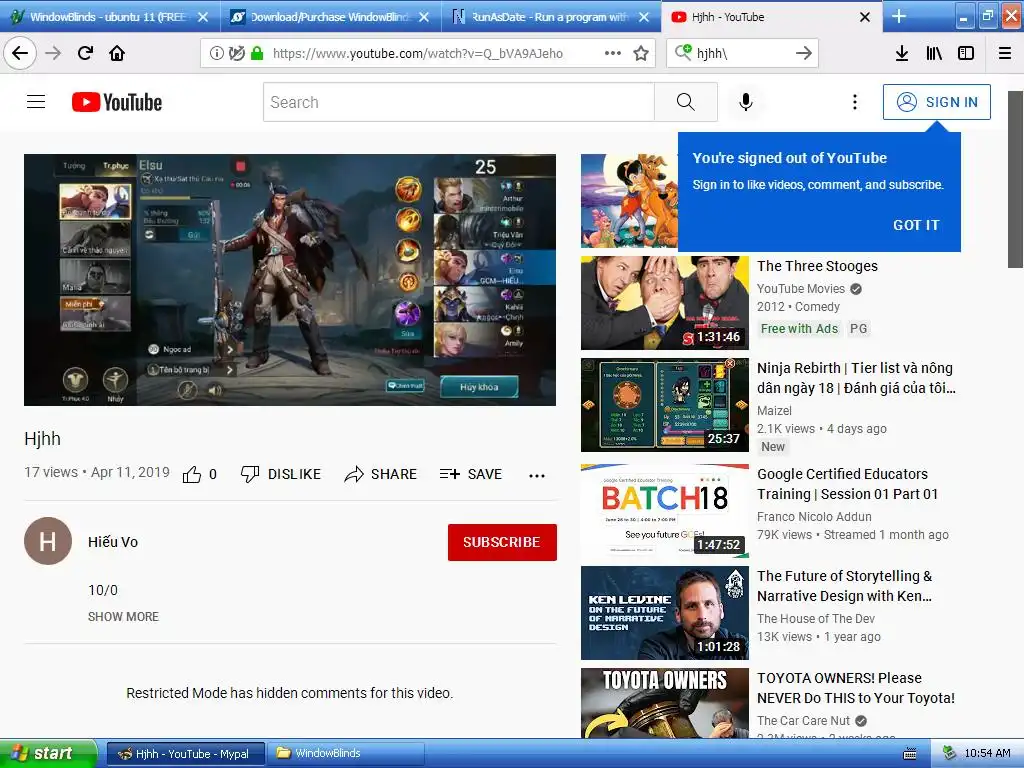Click SIGN IN button
Image resolution: width=1024 pixels, height=768 pixels.
pyautogui.click(x=936, y=102)
